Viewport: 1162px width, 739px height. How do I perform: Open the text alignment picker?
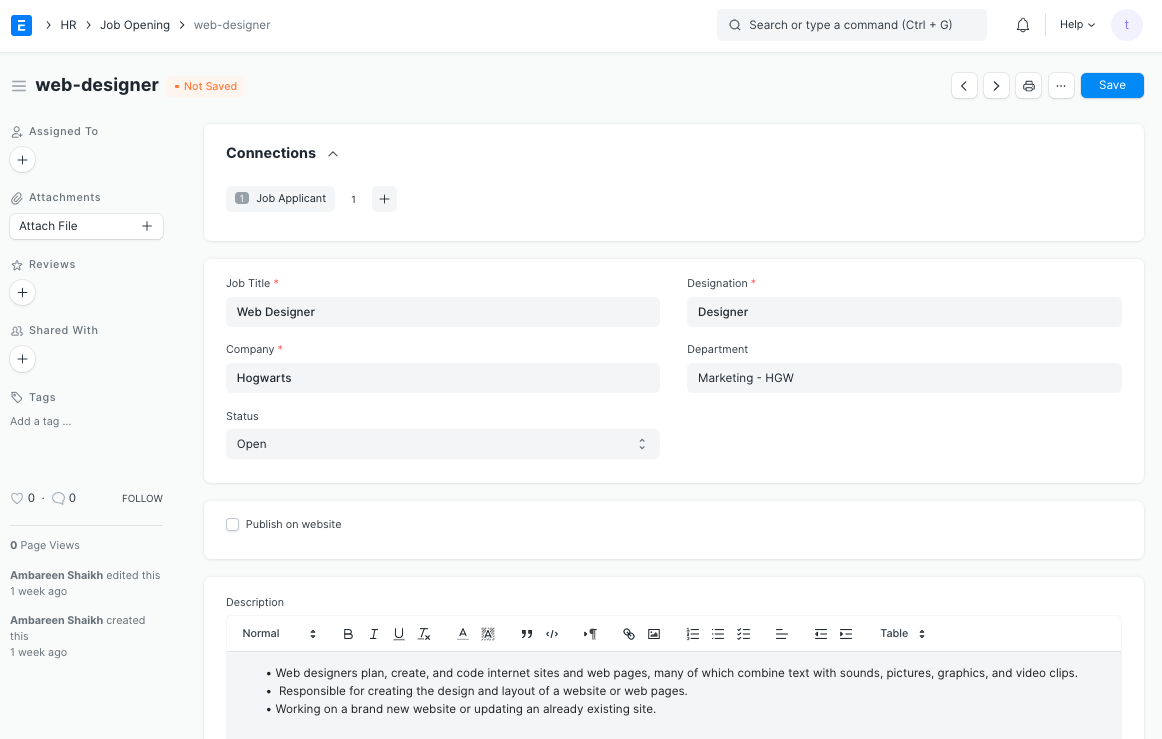click(781, 634)
